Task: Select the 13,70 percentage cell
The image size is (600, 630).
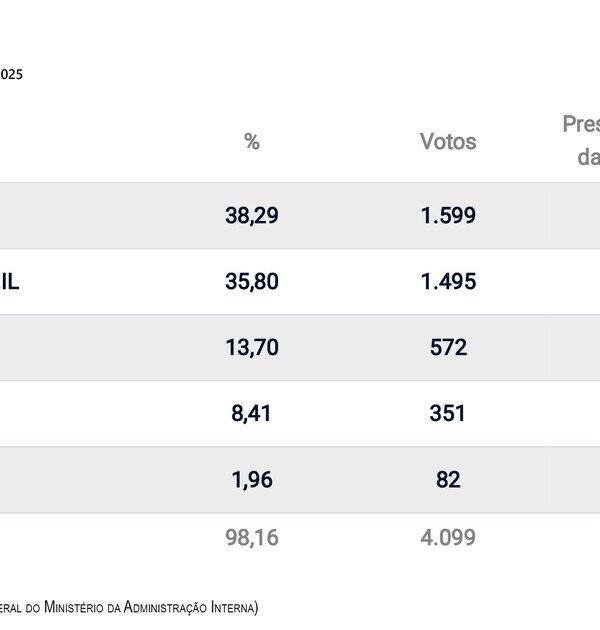Action: [x=252, y=347]
